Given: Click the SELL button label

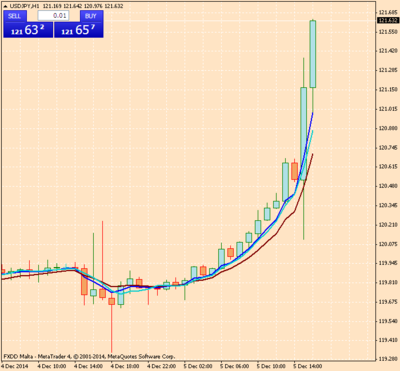Looking at the screenshot, I should click(x=14, y=16).
